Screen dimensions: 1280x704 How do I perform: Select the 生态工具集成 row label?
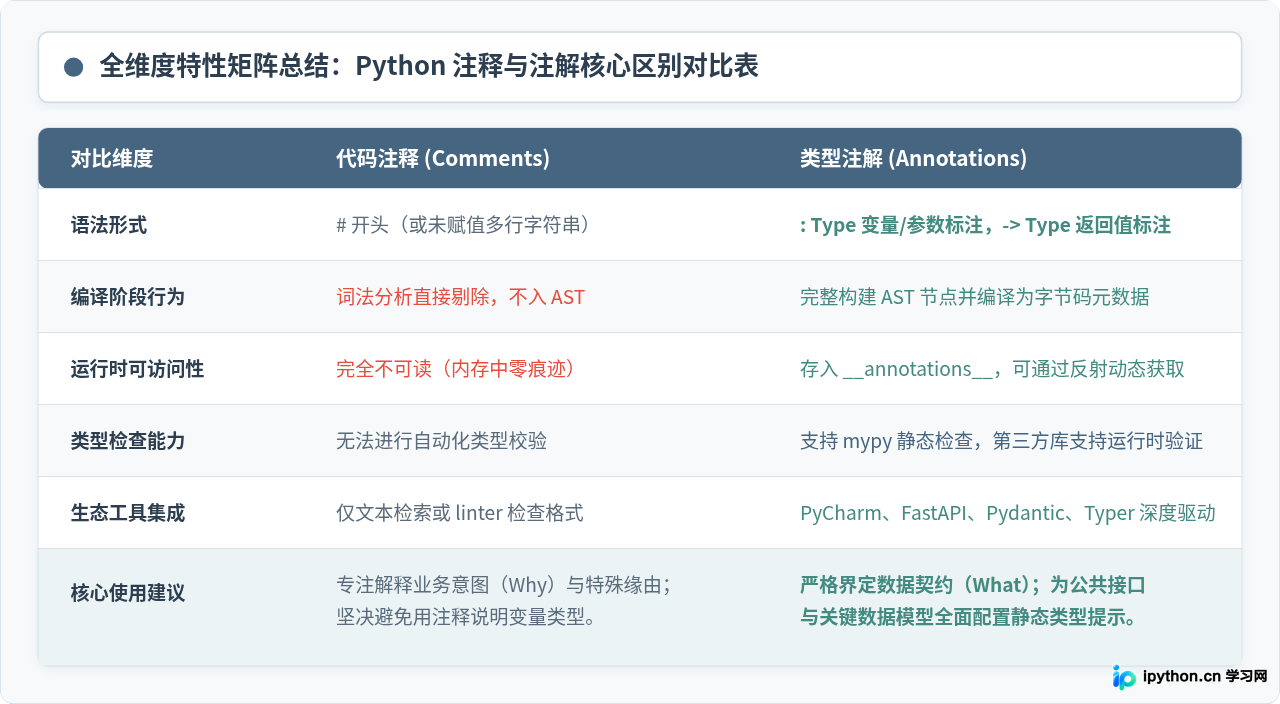(x=128, y=513)
